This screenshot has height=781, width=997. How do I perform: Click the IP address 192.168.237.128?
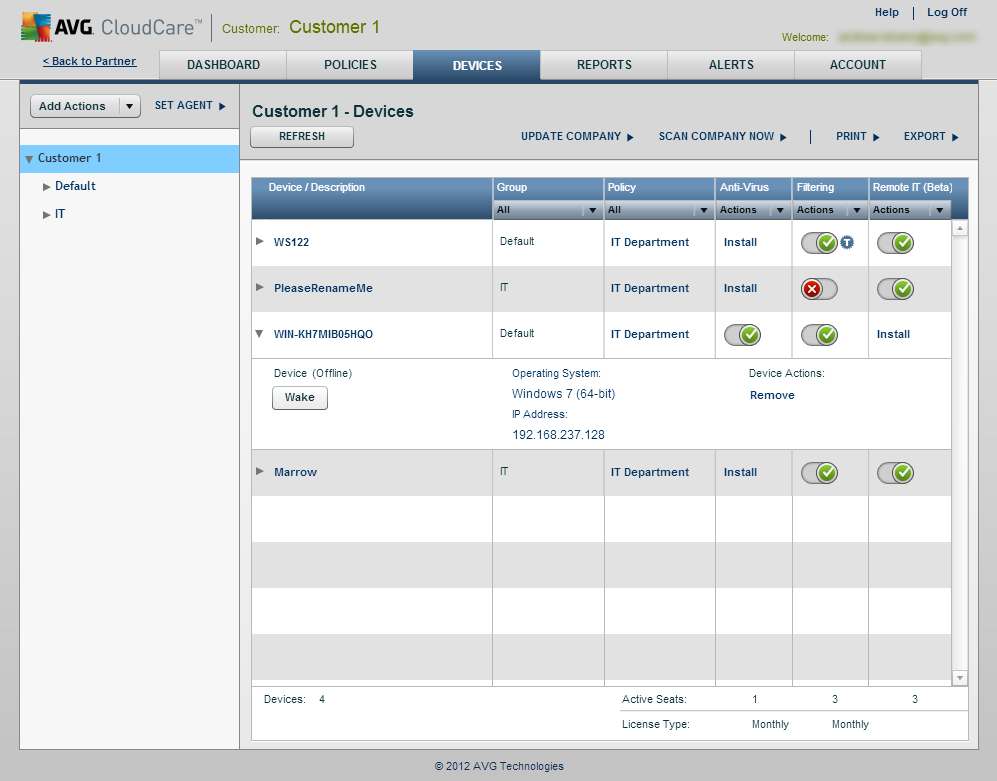[x=558, y=435]
